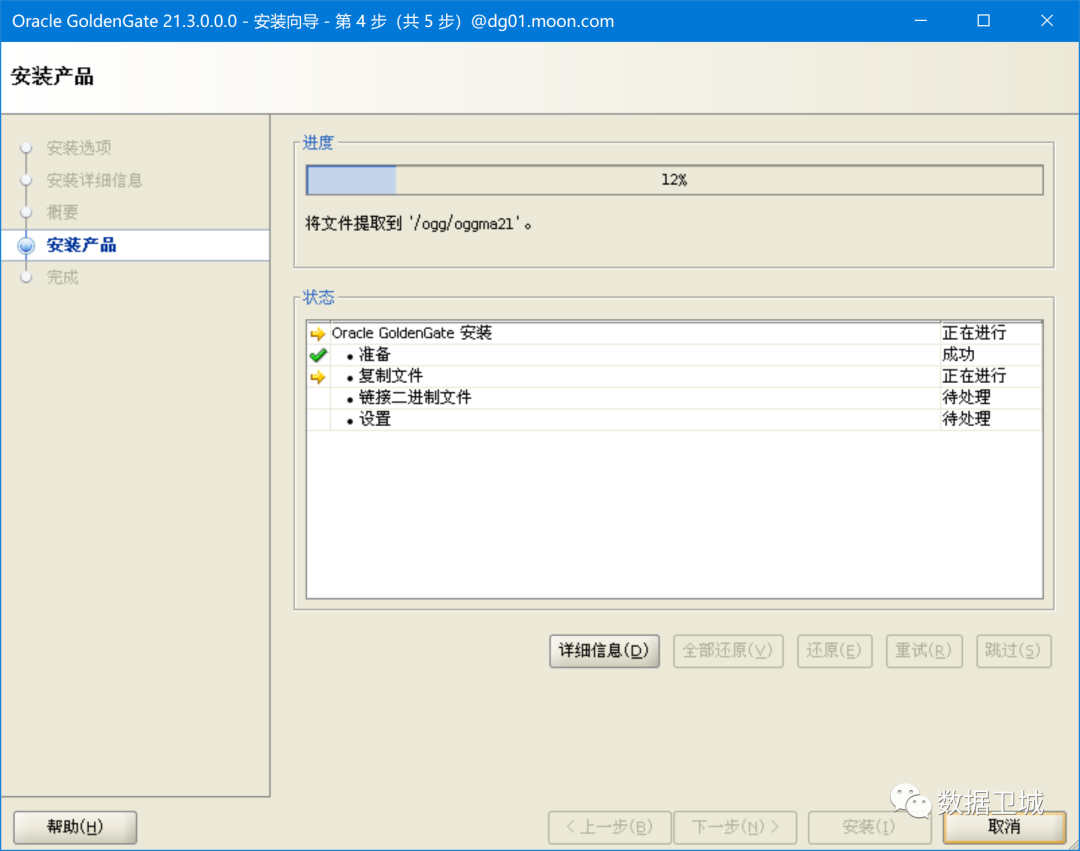Click the 还原(E) button
Image resolution: width=1080 pixels, height=851 pixels.
click(x=834, y=651)
